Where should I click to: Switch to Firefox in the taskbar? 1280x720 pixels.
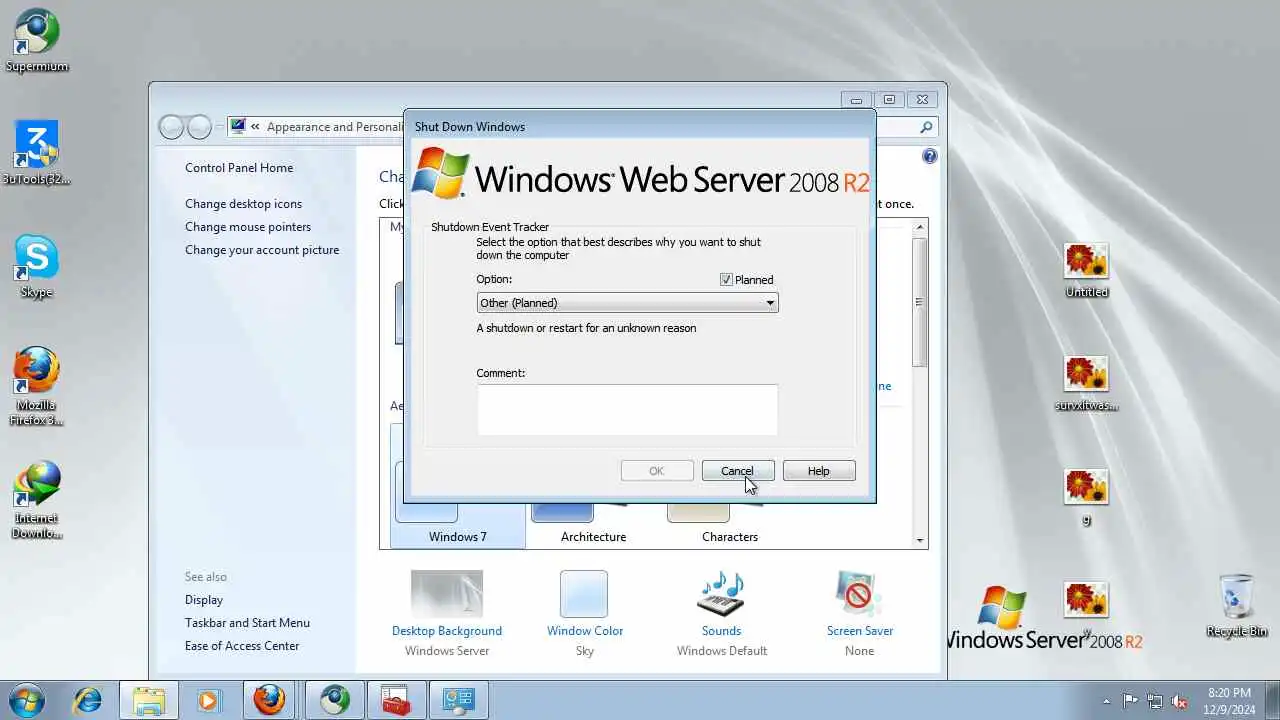269,700
